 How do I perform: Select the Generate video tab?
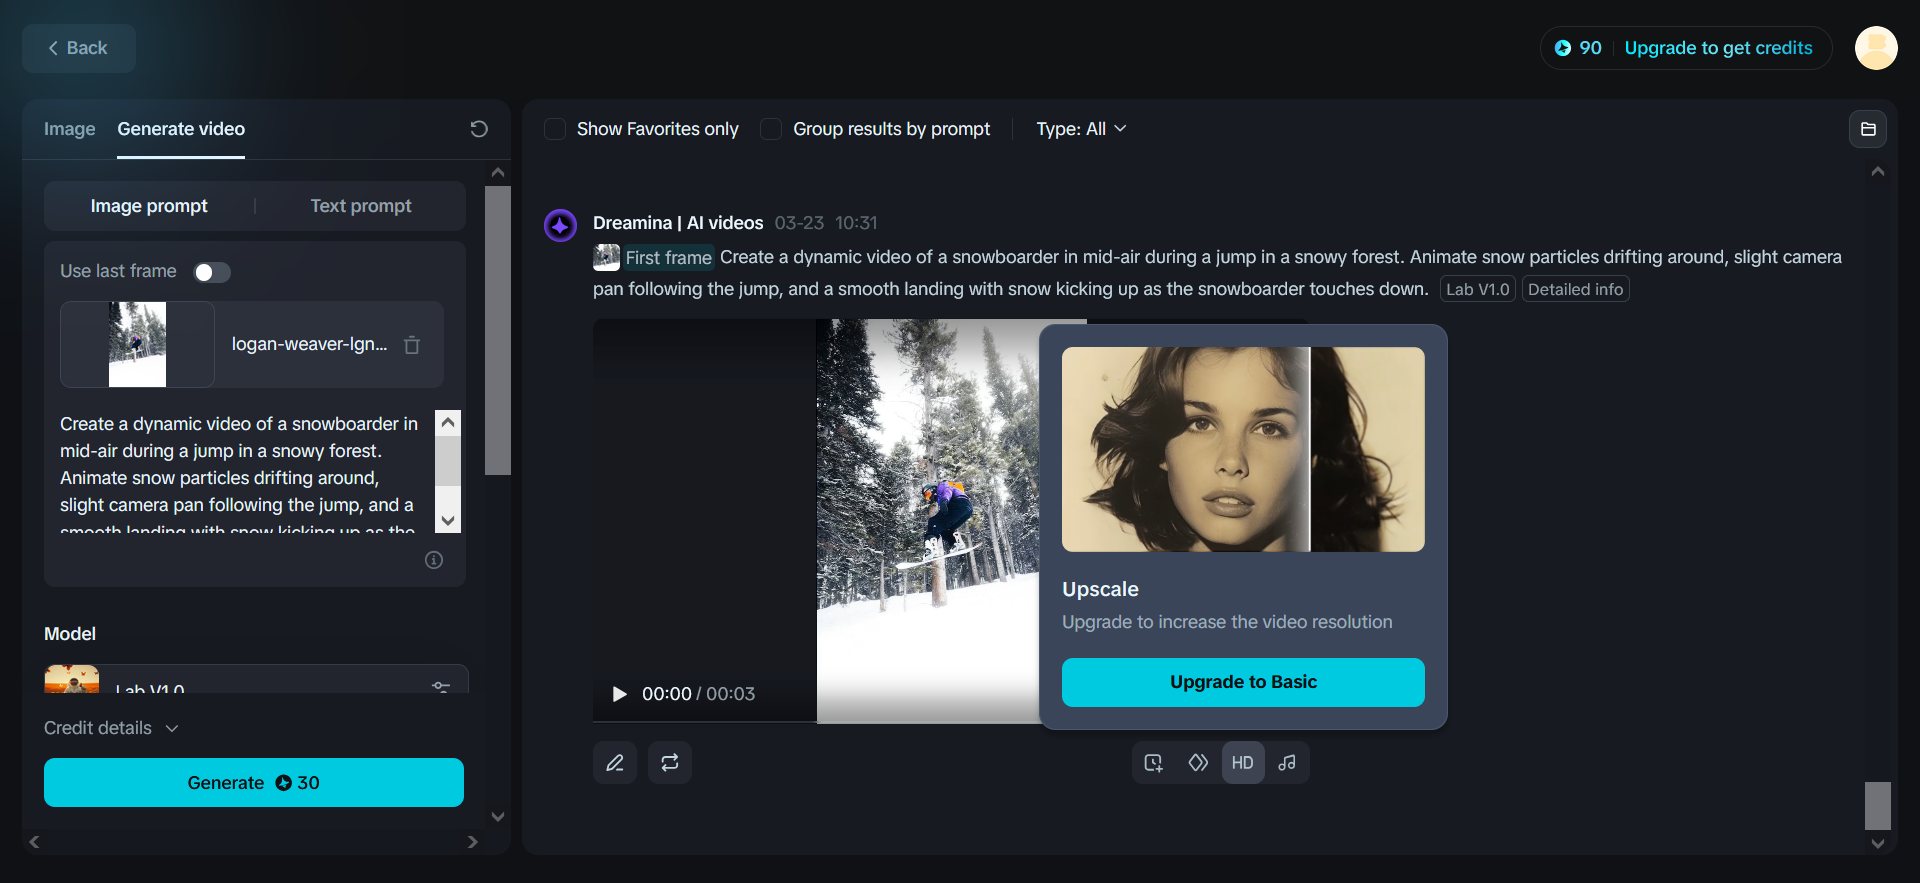(x=181, y=129)
